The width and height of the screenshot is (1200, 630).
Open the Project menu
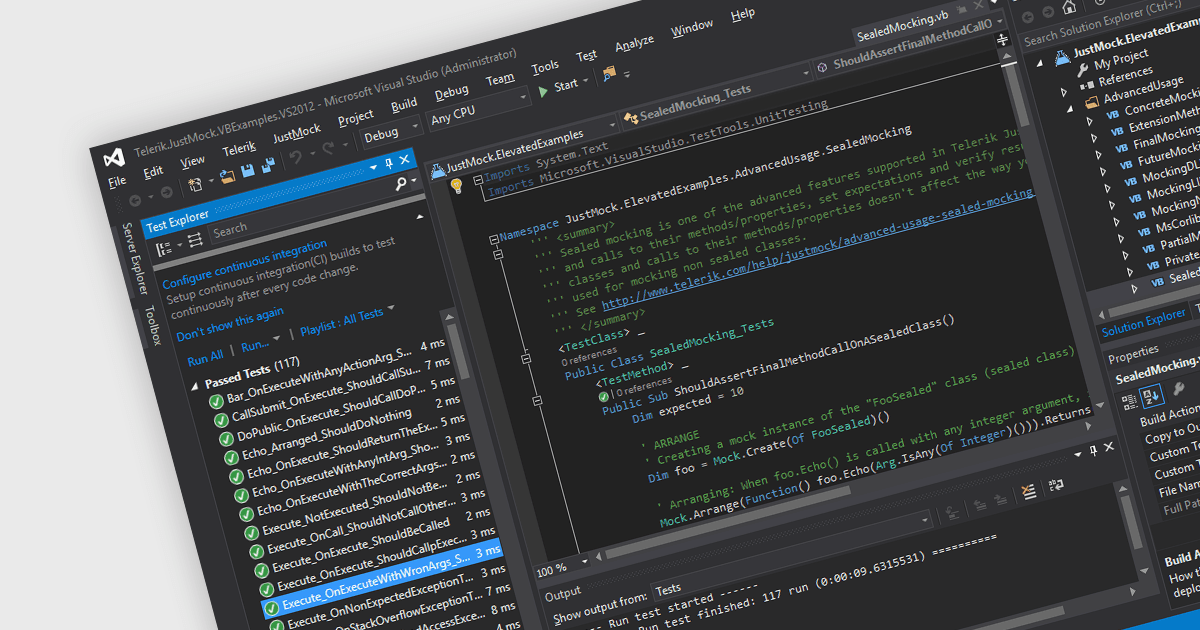pos(356,116)
